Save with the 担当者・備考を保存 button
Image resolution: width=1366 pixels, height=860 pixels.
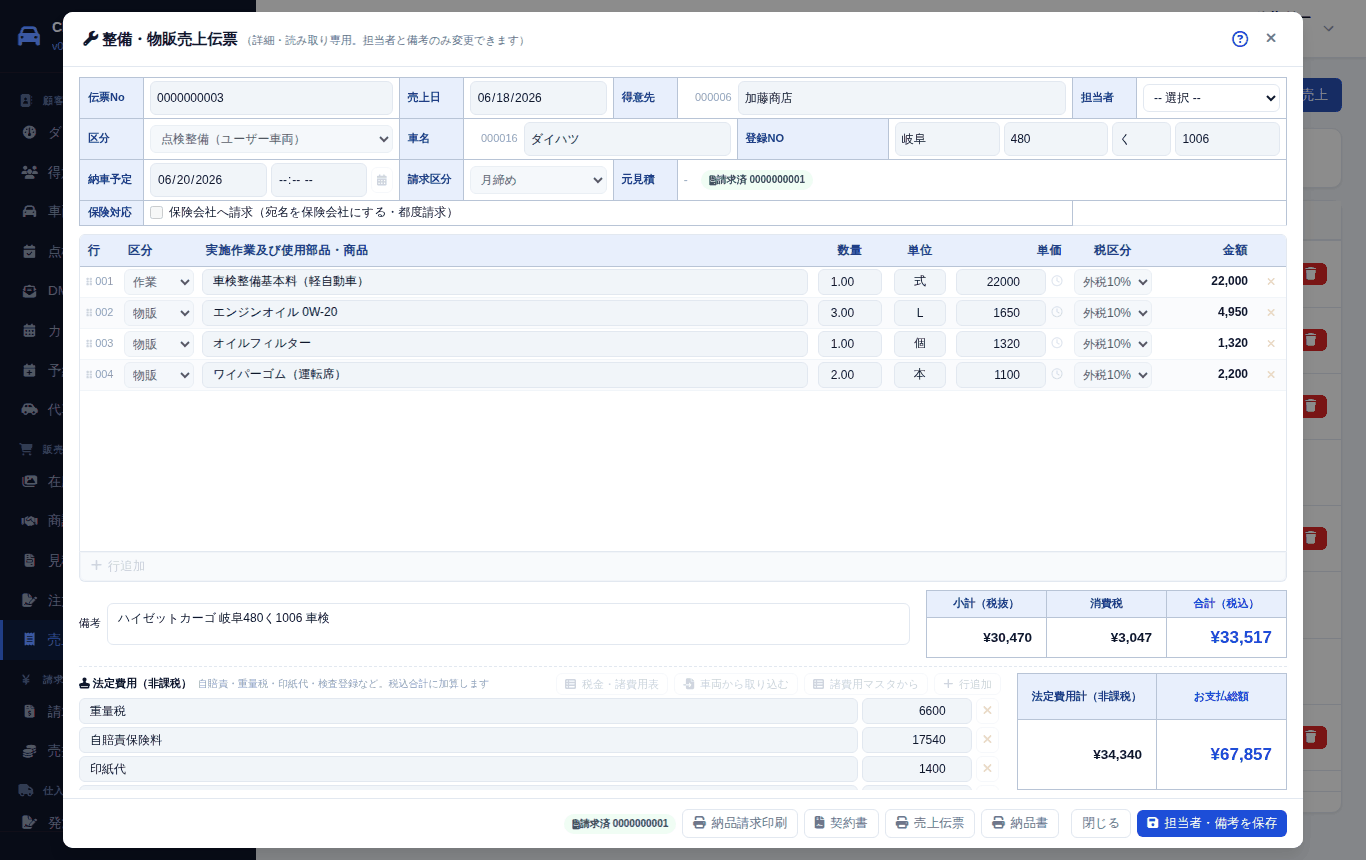tap(1212, 823)
